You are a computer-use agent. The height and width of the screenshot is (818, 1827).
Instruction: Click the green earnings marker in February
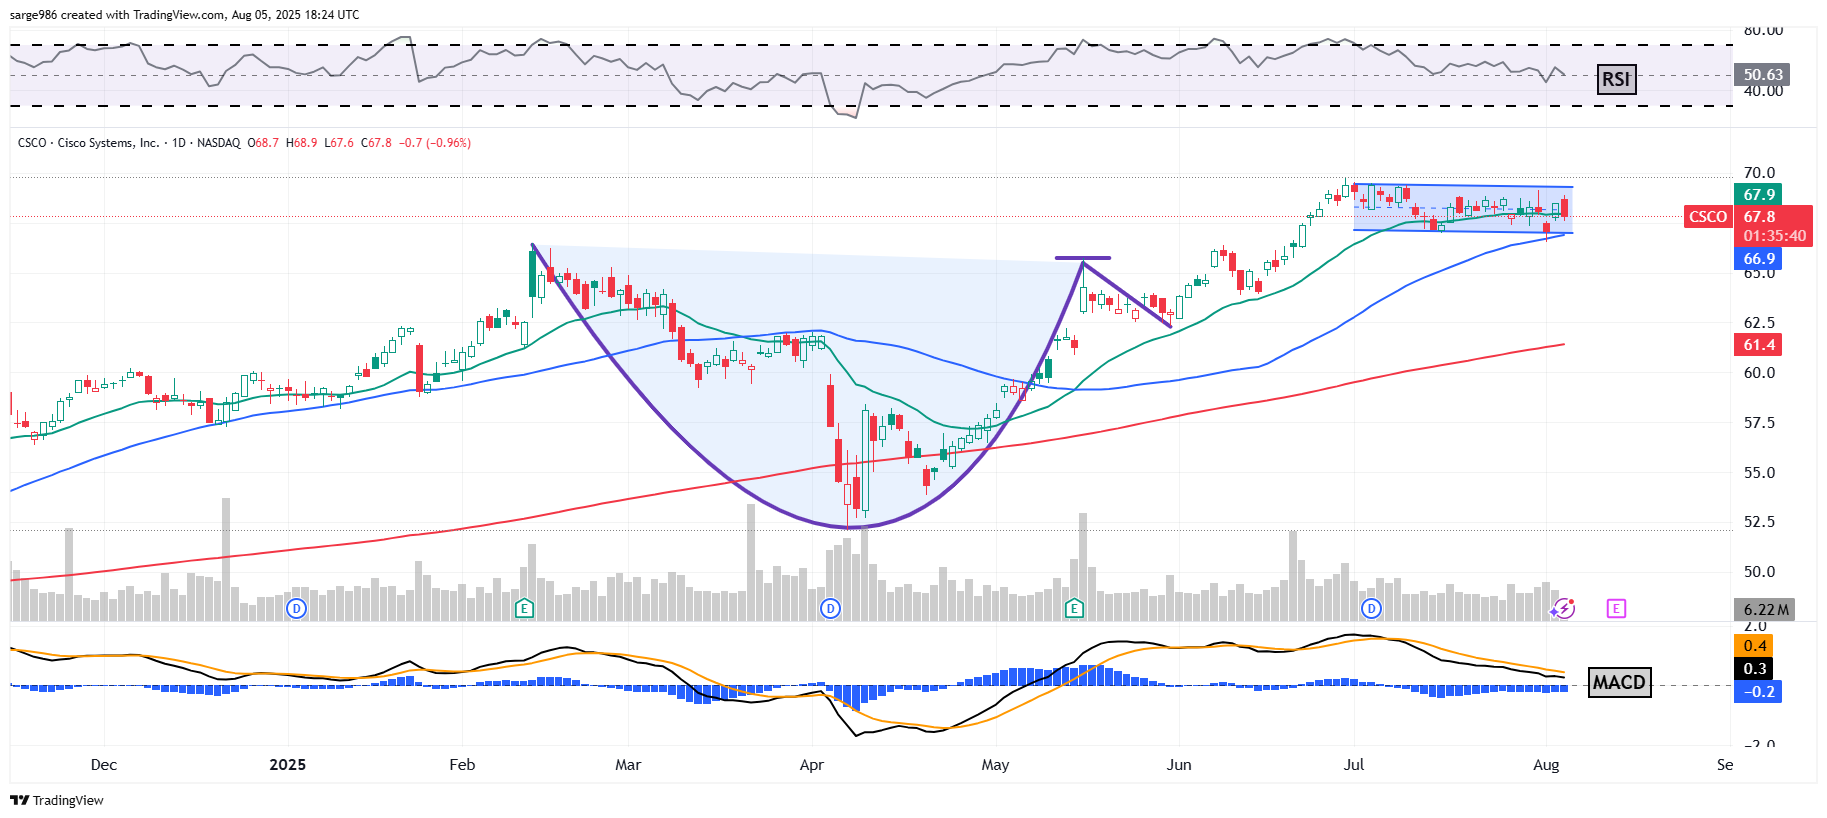click(524, 608)
